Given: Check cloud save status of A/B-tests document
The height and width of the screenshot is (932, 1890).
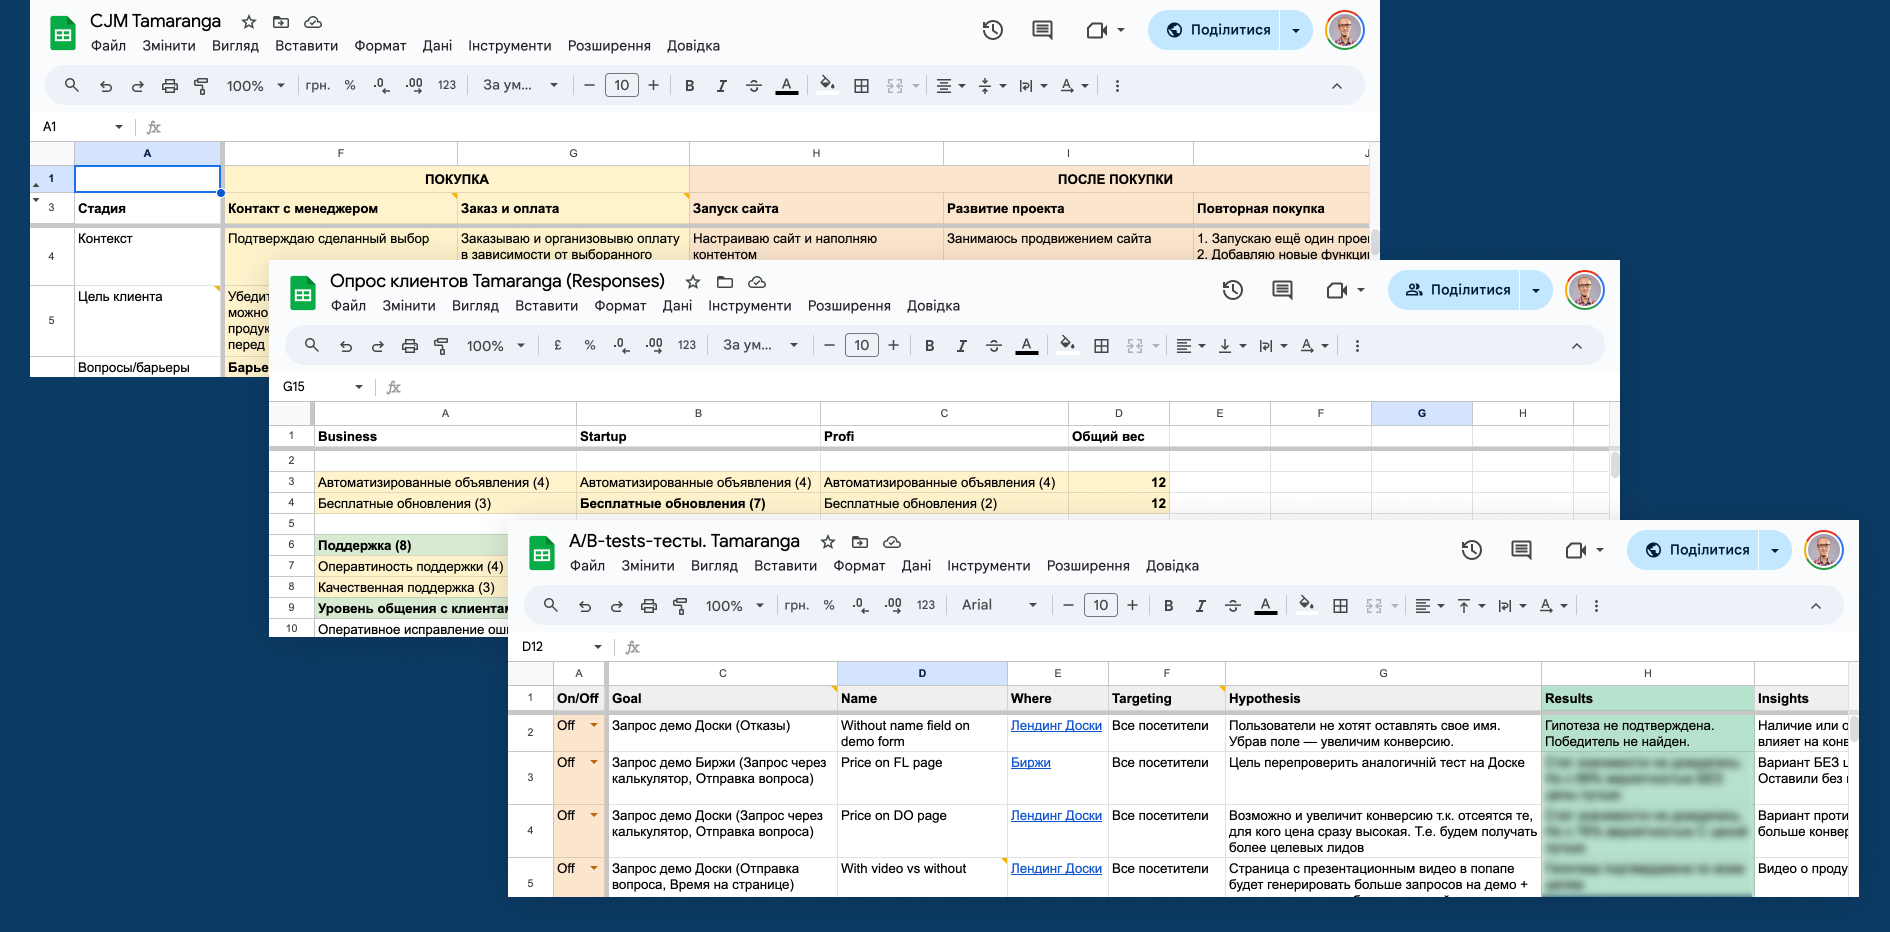Looking at the screenshot, I should pos(892,542).
